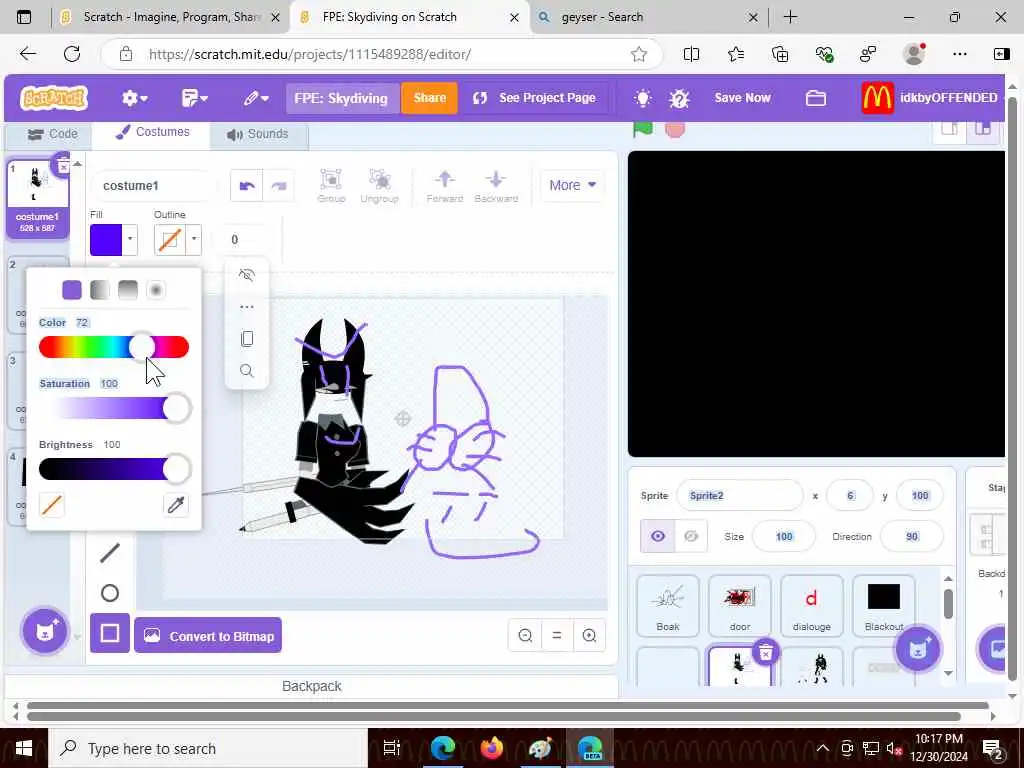Viewport: 1024px width, 768px height.
Task: Select the Line tool
Action: tap(110, 553)
